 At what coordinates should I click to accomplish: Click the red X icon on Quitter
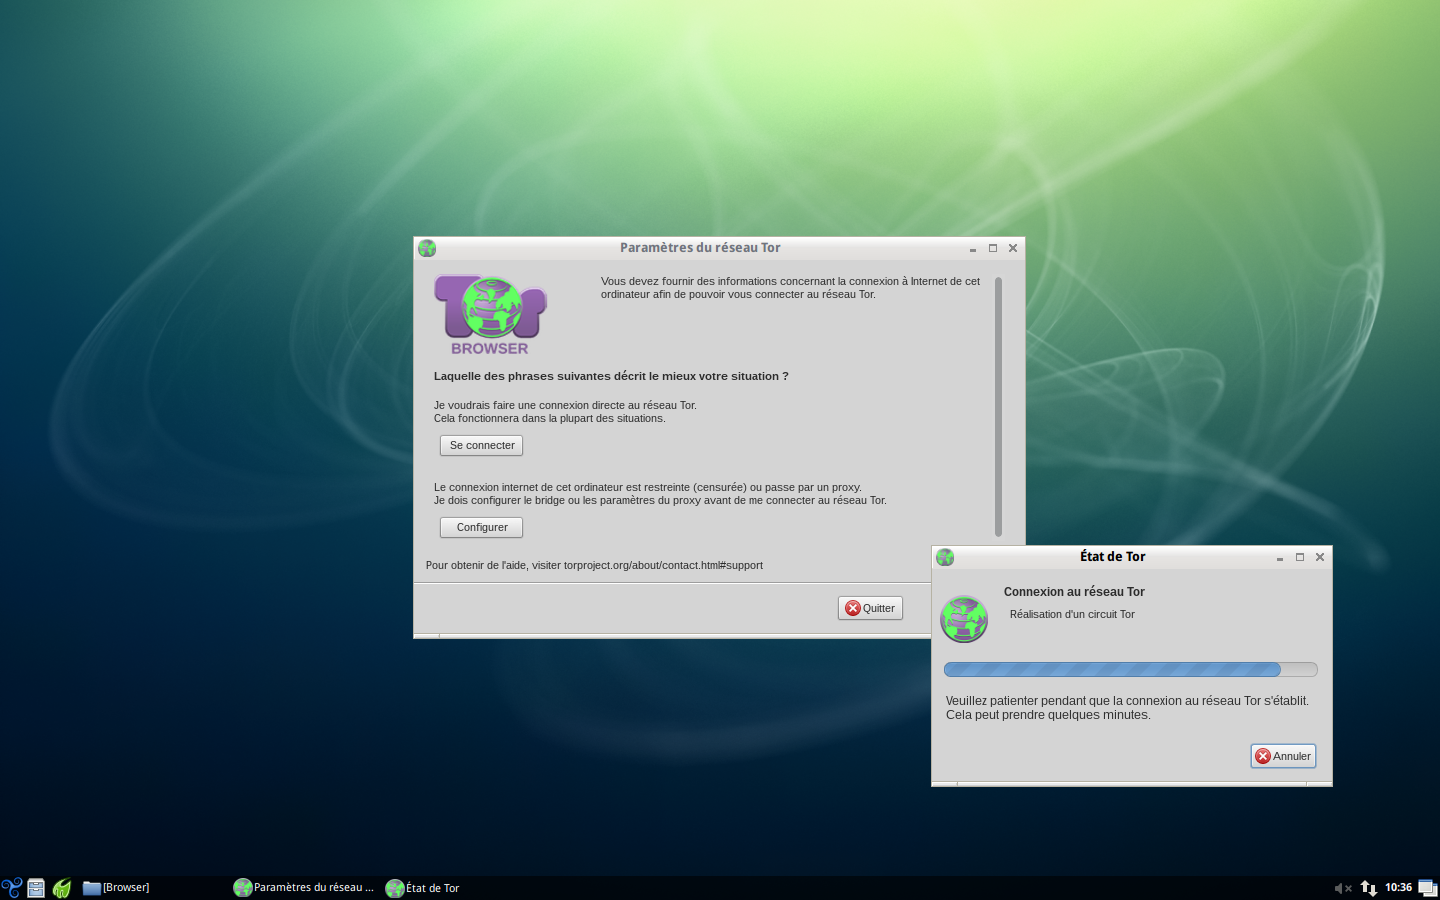(853, 608)
